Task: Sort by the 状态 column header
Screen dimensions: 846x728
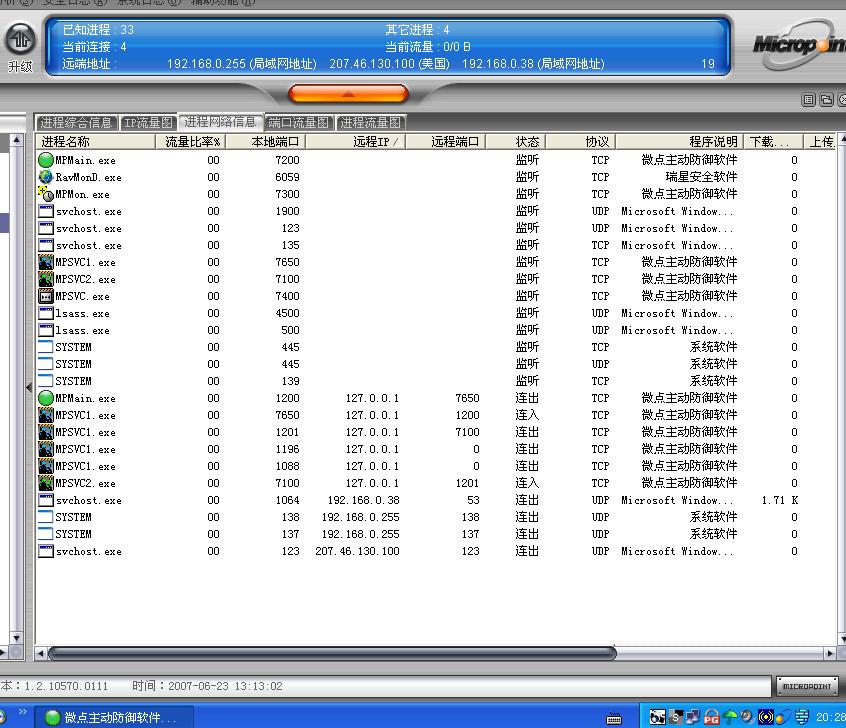Action: [516, 141]
